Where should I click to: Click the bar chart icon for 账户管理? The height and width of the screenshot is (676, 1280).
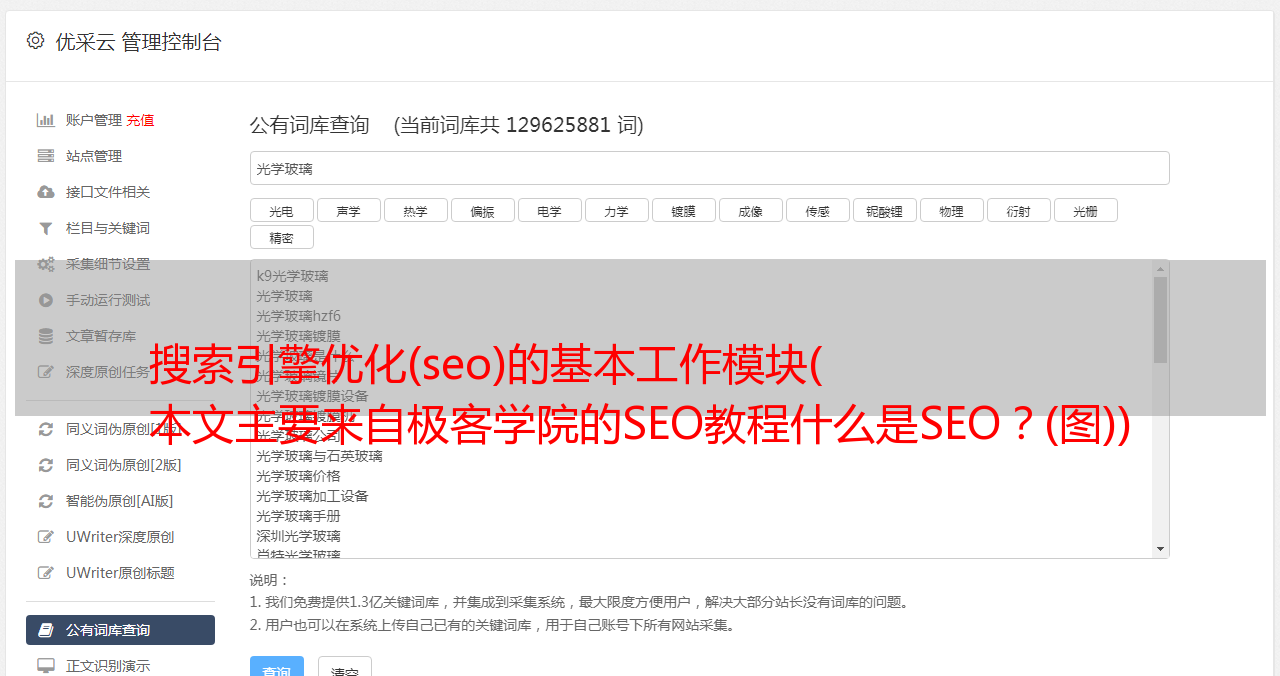45,120
